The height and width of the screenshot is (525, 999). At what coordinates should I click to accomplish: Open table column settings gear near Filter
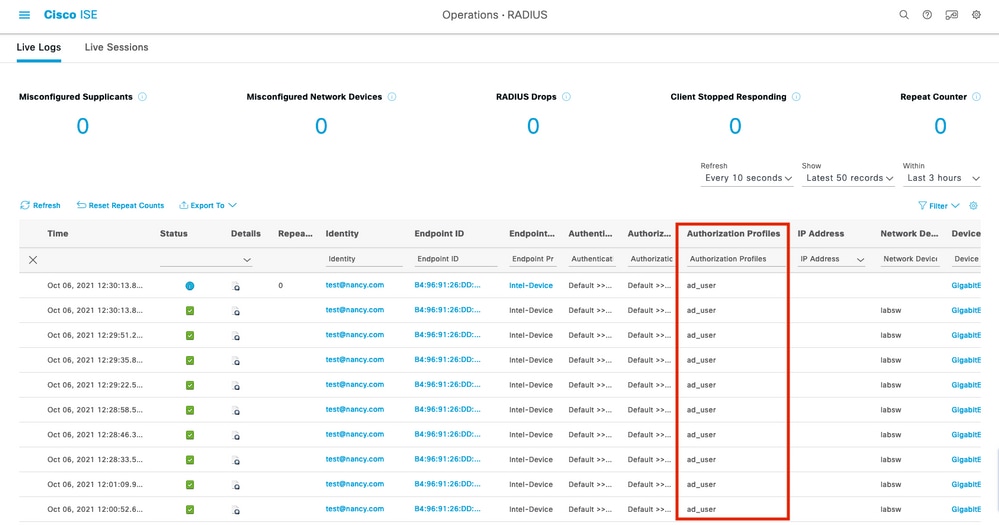coord(973,206)
